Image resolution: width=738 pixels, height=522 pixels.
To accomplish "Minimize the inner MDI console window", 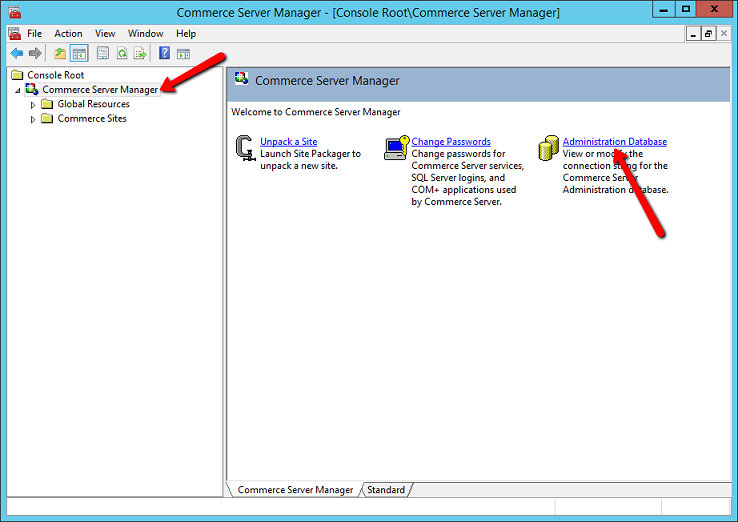I will point(693,34).
